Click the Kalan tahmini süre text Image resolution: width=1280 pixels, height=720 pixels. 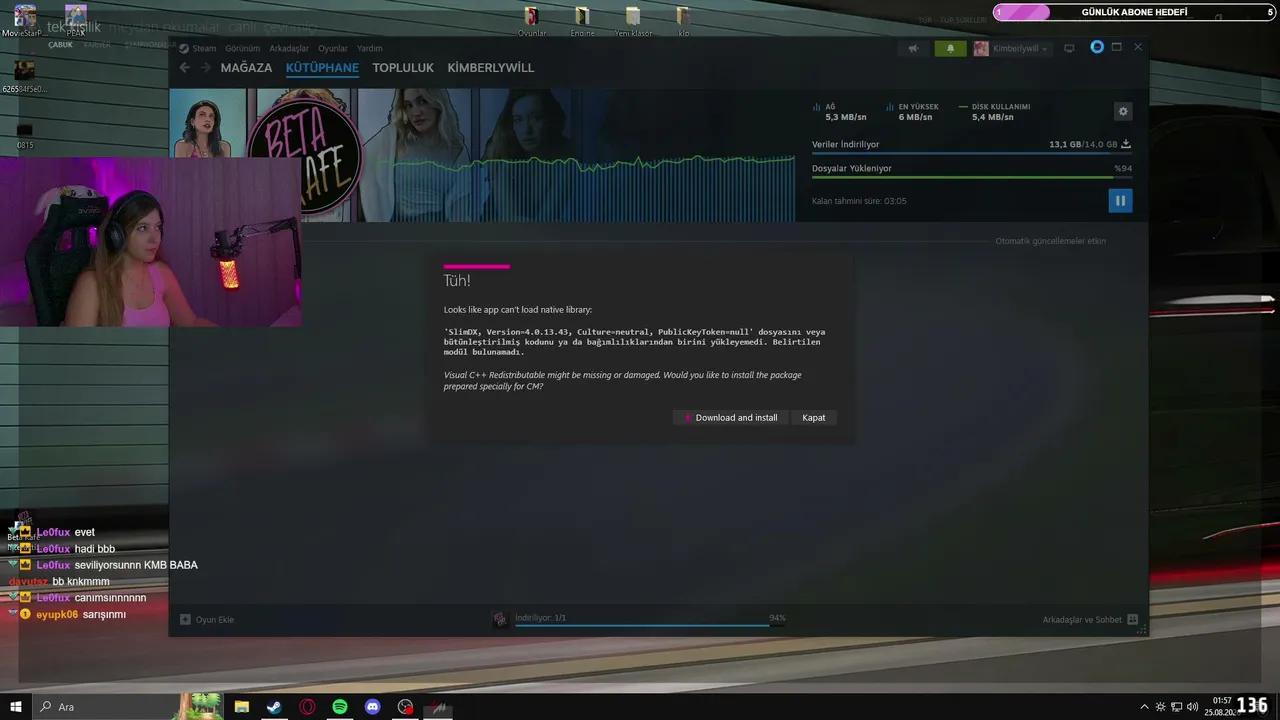pyautogui.click(x=859, y=201)
